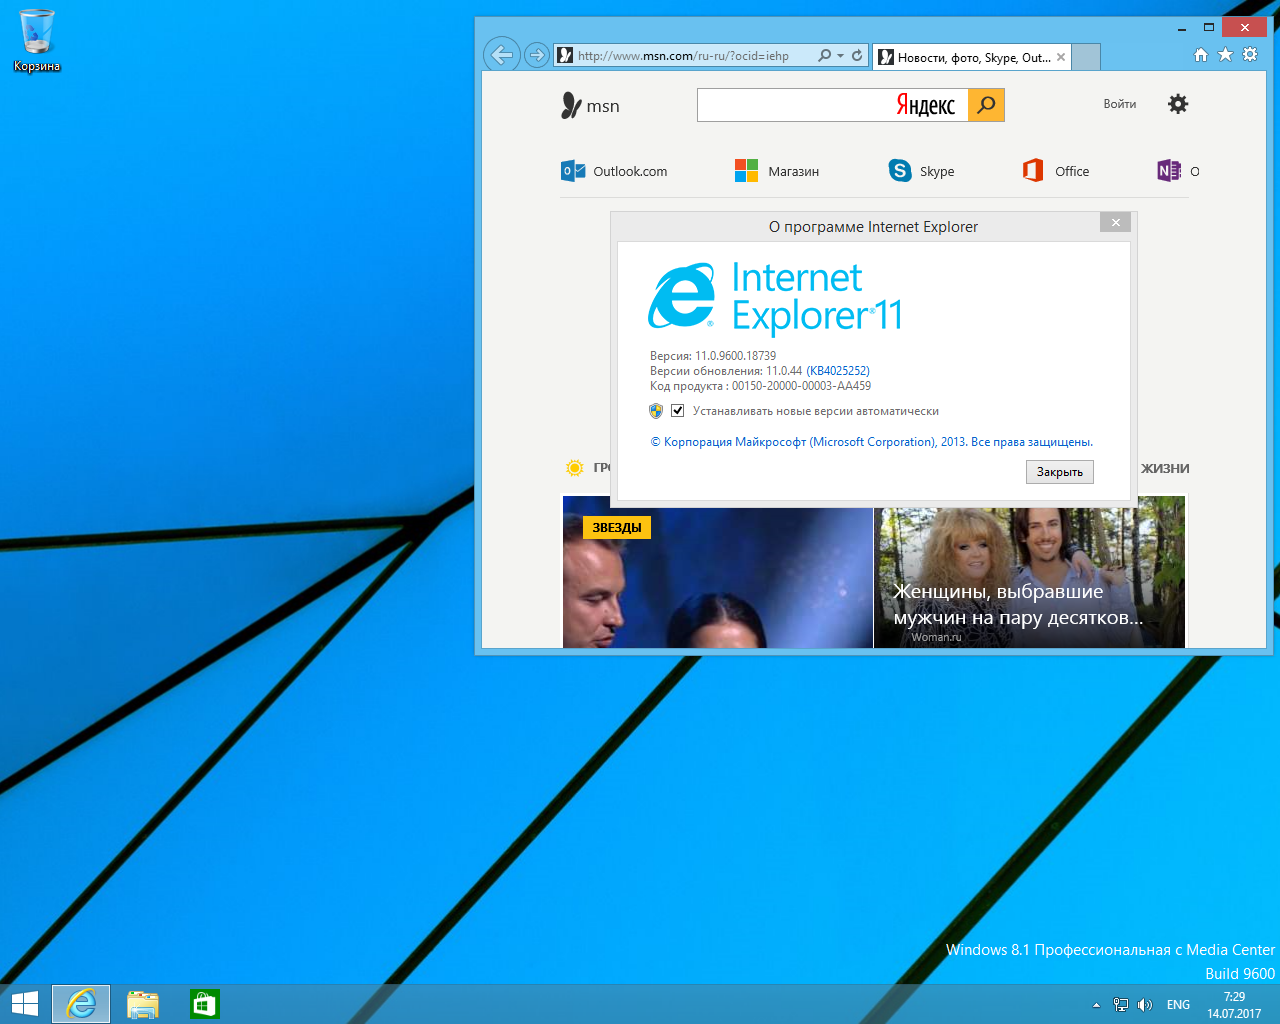1280x1024 pixels.
Task: Select the 'Новости, фото, Skype' tab
Action: tap(973, 57)
